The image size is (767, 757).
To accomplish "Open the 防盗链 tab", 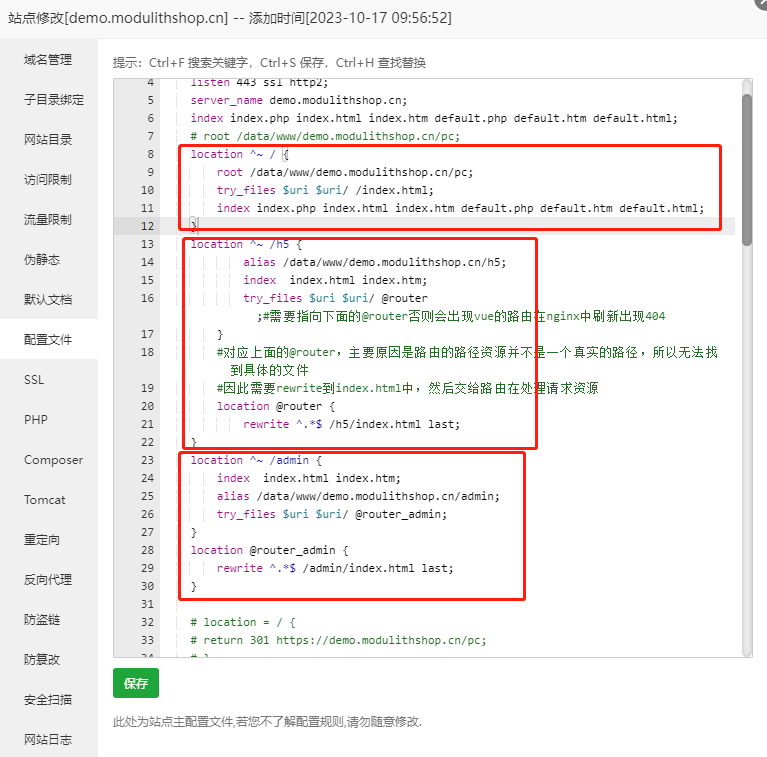I will click(x=42, y=620).
